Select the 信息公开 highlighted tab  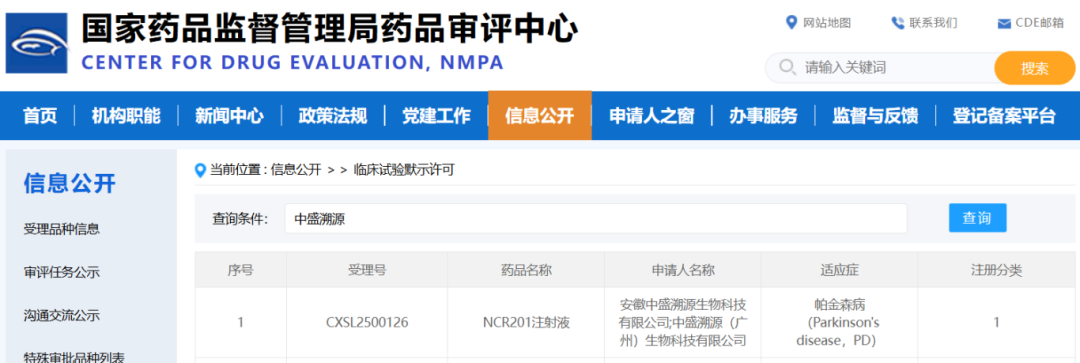540,116
